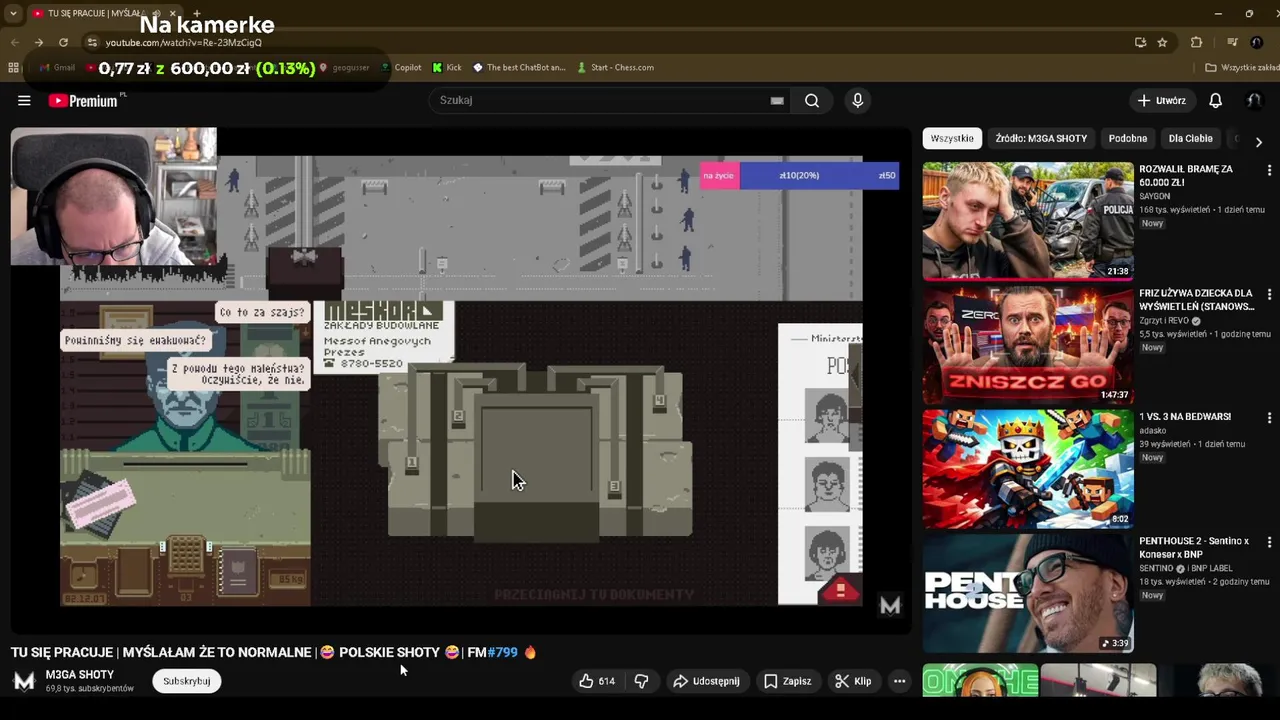This screenshot has width=1280, height=720.
Task: Click the #799 hashtag link in title
Action: tap(502, 652)
